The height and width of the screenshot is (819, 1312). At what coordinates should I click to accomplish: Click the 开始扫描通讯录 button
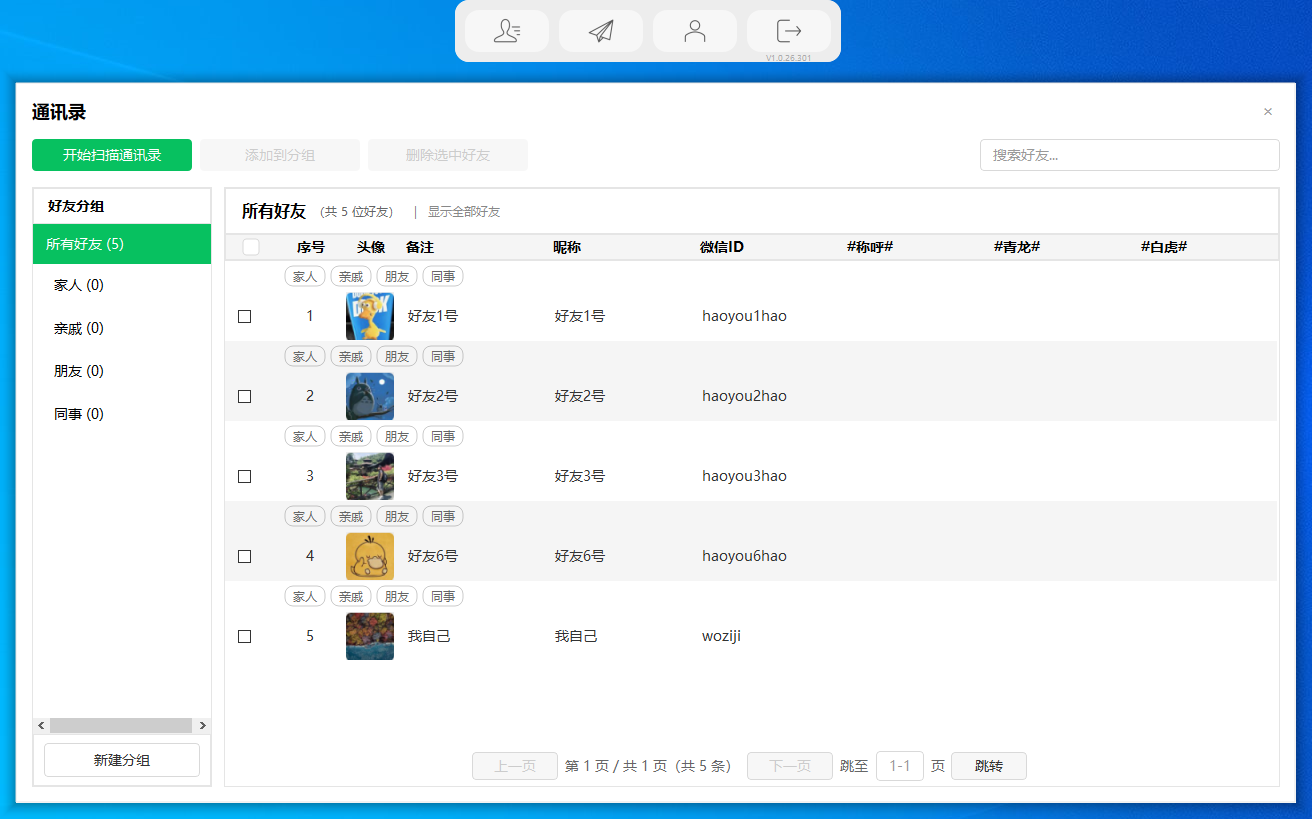[112, 155]
